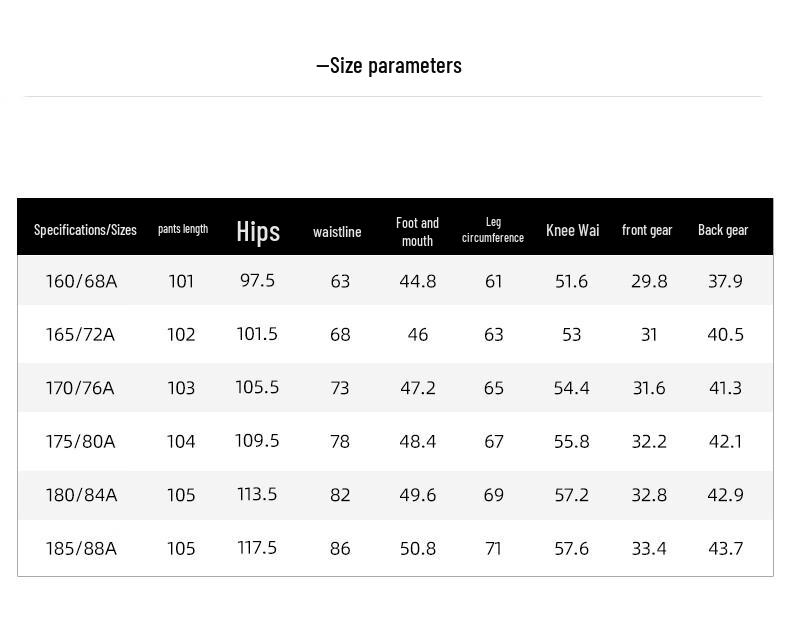790x628 pixels.
Task: Select knee value 55.8
Action: 571,442
